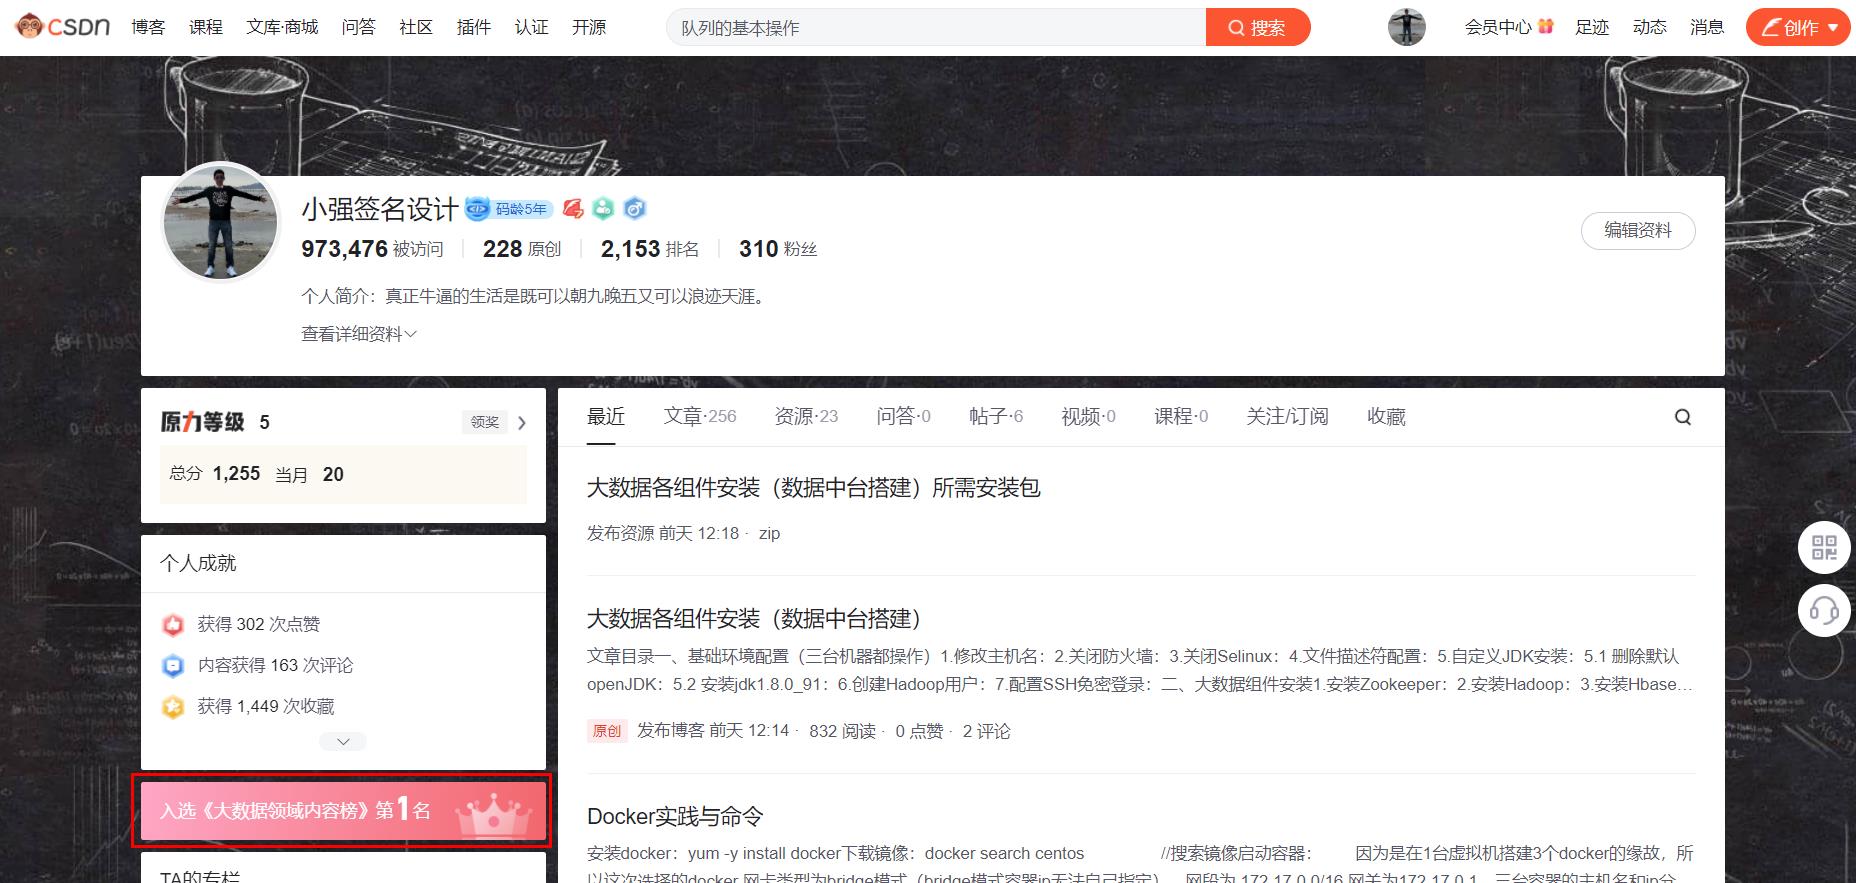The height and width of the screenshot is (883, 1856).
Task: Click the green badge beside the username
Action: 603,208
